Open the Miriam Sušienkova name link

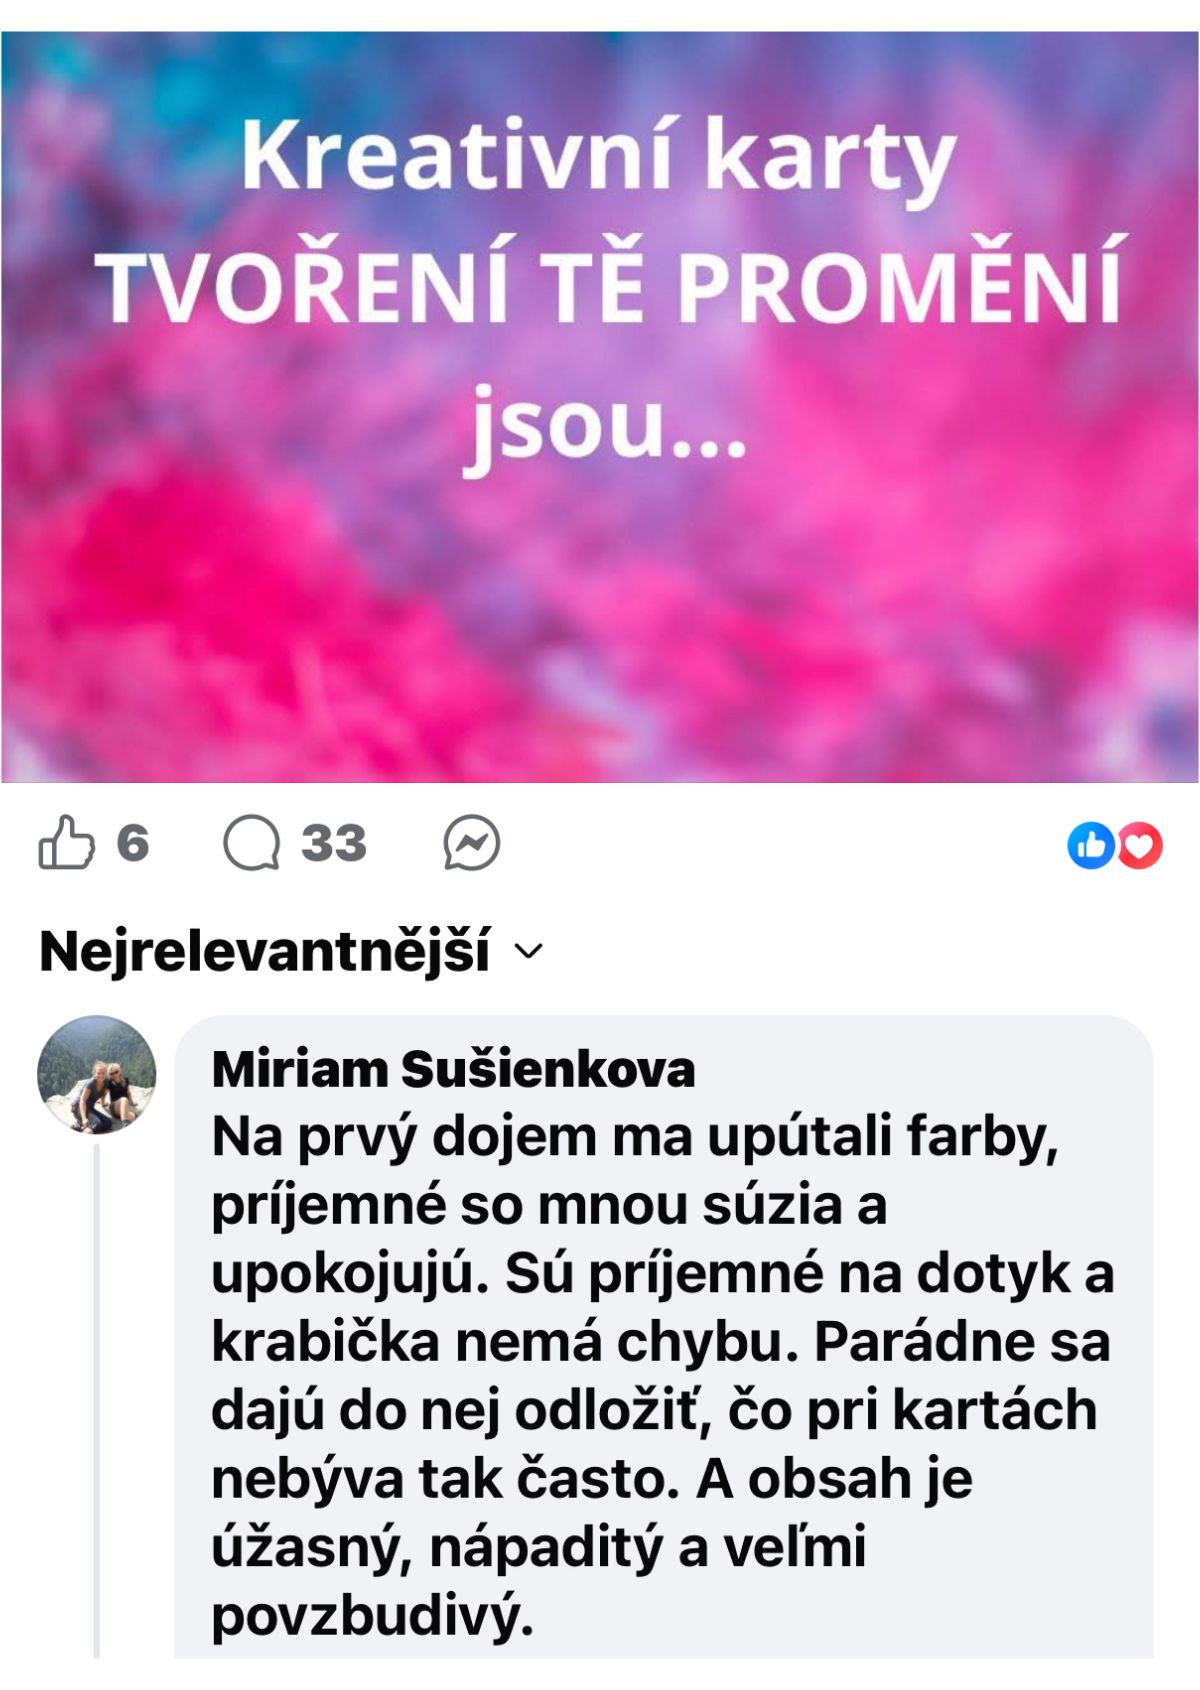(453, 1069)
